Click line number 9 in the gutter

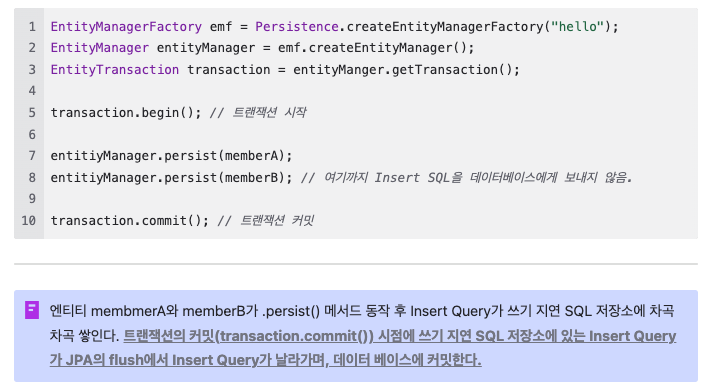[x=32, y=199]
